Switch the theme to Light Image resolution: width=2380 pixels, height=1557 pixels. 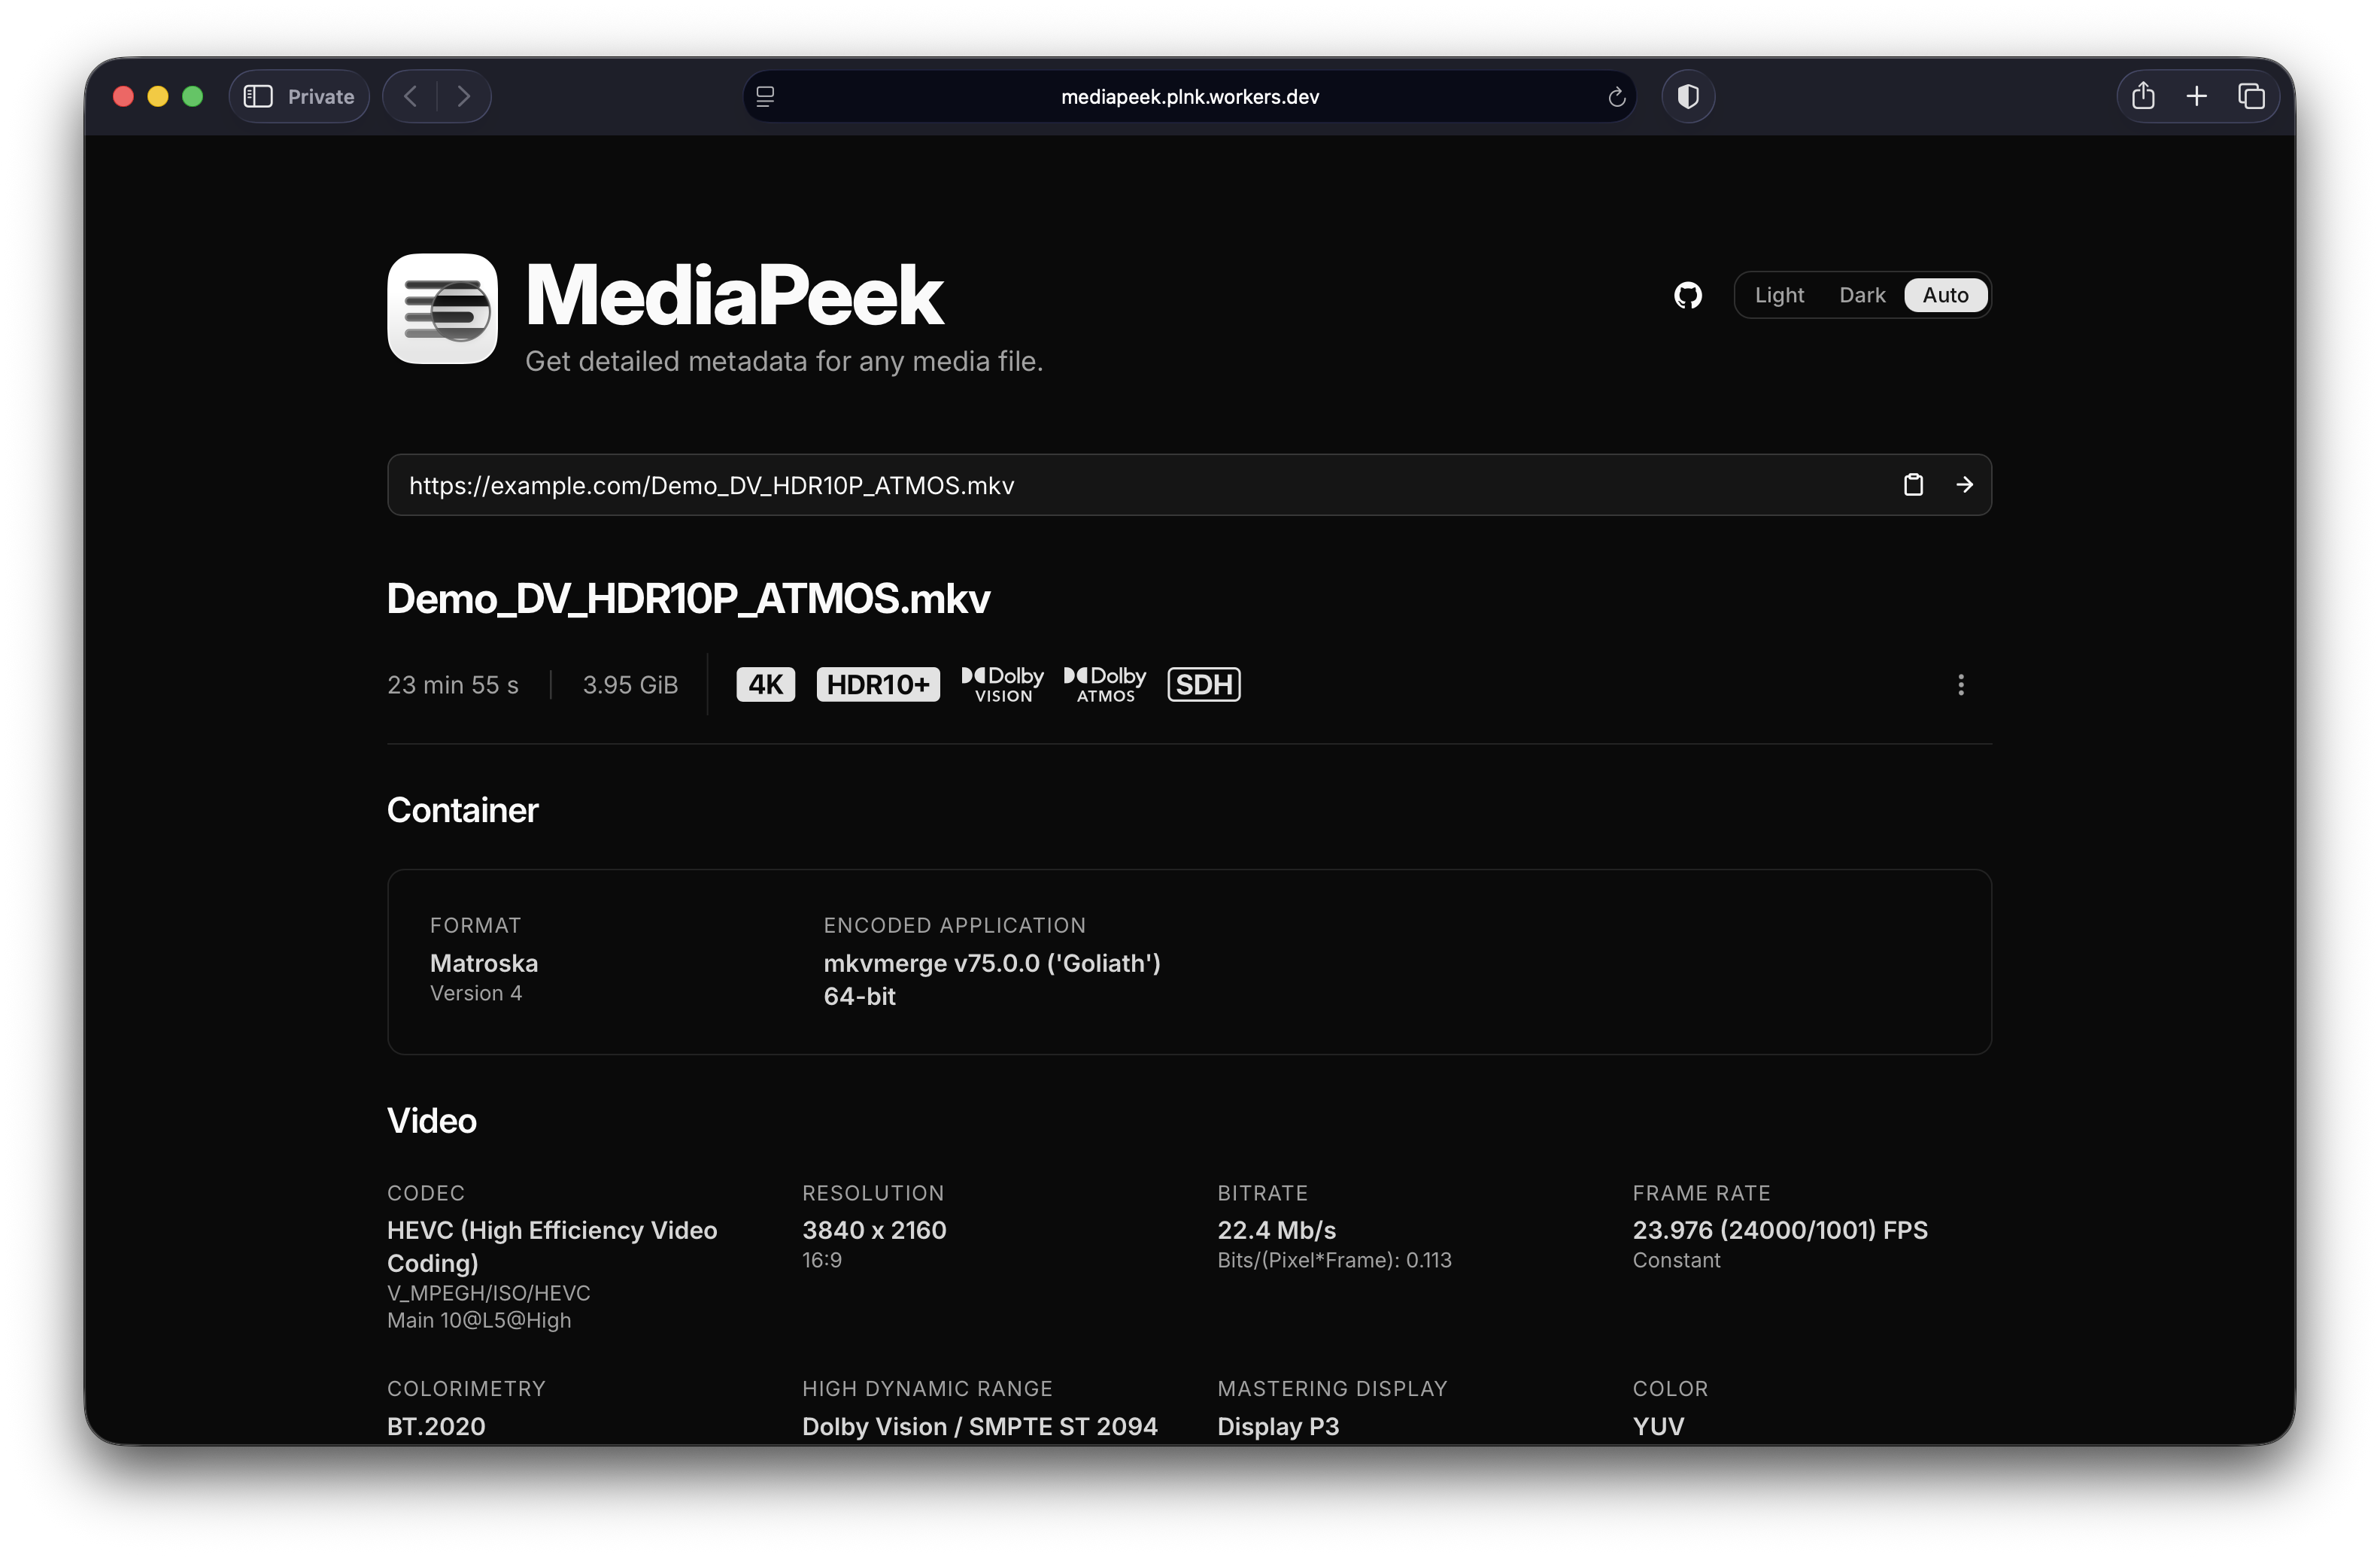[x=1780, y=295]
